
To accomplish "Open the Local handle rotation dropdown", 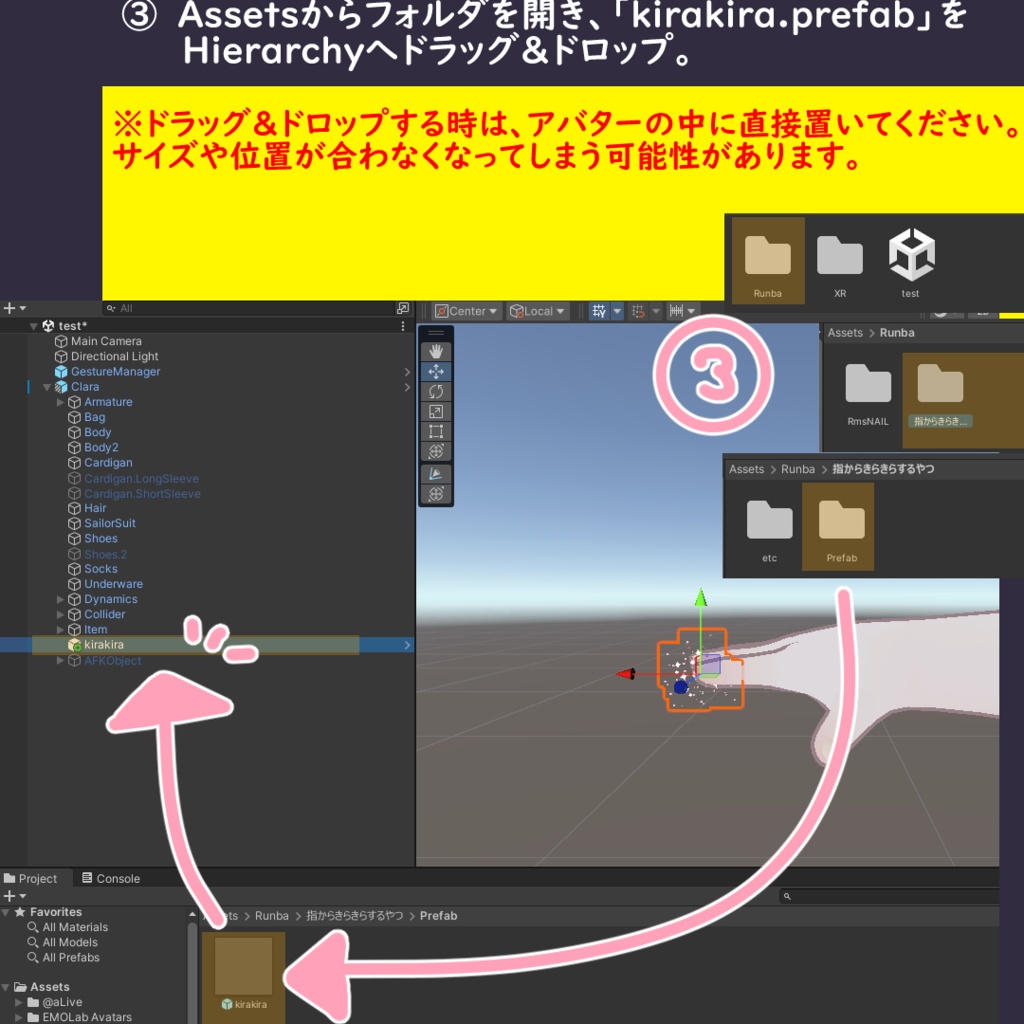I will [538, 311].
